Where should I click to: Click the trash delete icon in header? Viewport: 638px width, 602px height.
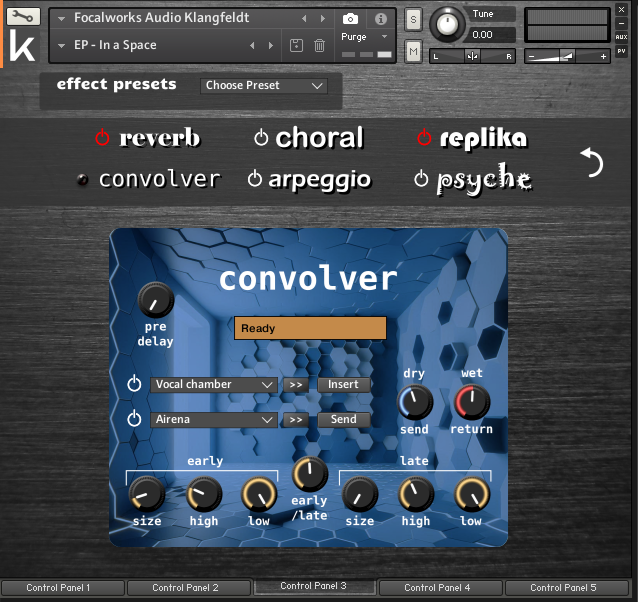[319, 45]
